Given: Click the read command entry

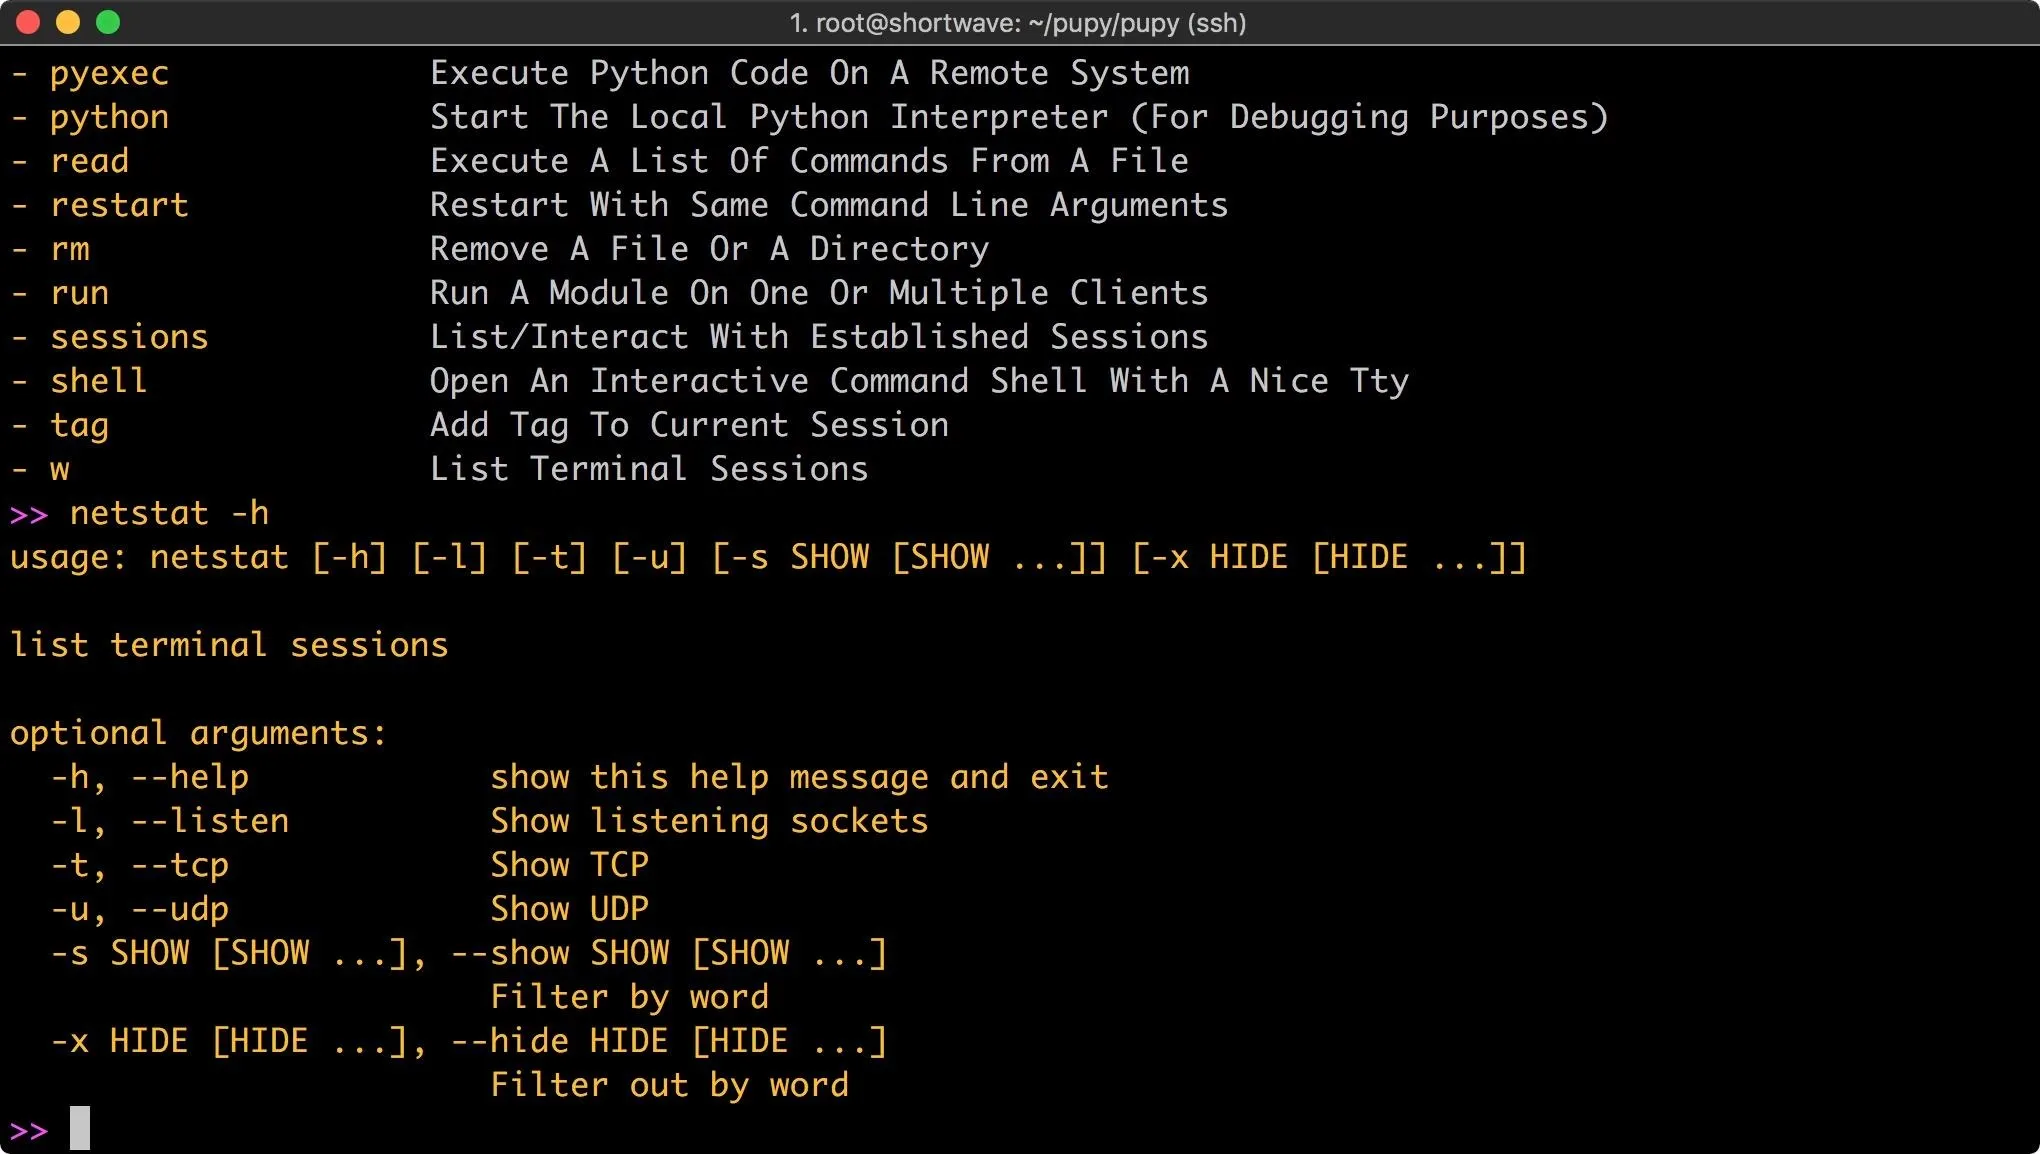Looking at the screenshot, I should 89,161.
